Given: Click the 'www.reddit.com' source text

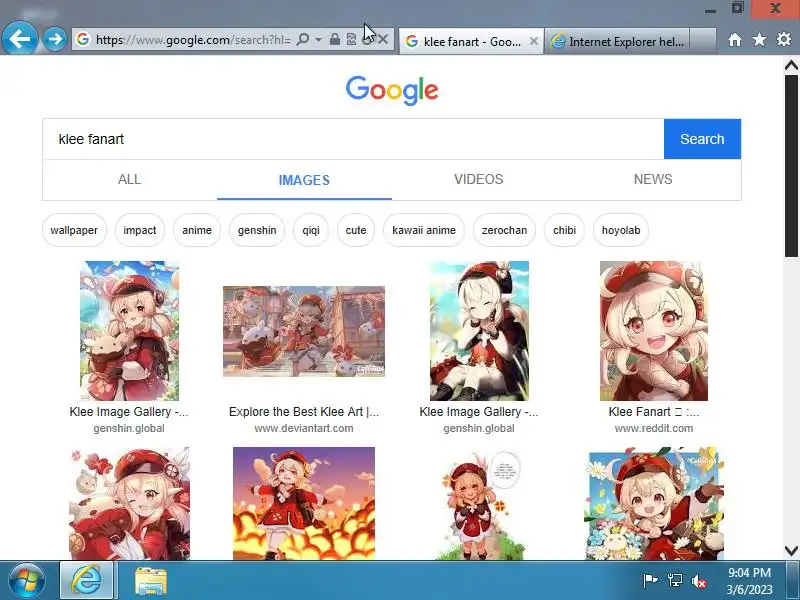Looking at the screenshot, I should 654,429.
